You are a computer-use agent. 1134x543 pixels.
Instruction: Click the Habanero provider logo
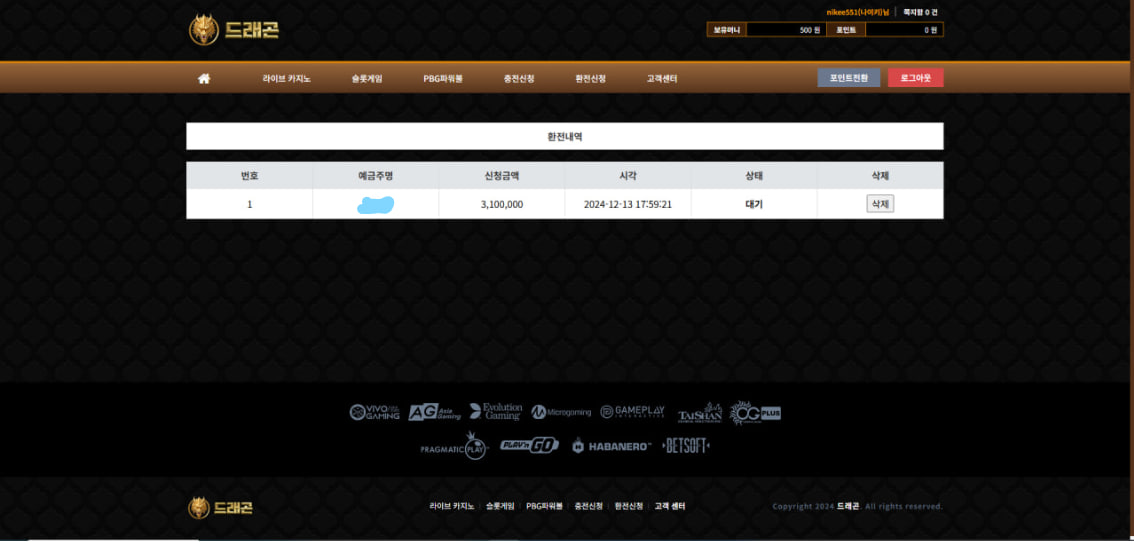point(611,446)
